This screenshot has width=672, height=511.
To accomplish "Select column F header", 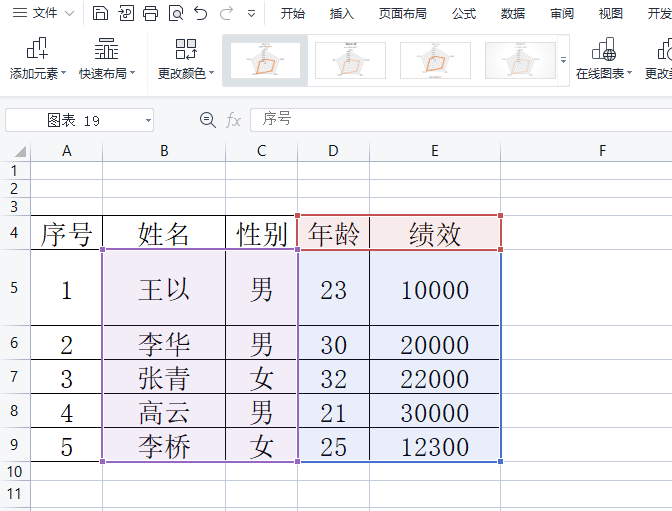I will [603, 151].
